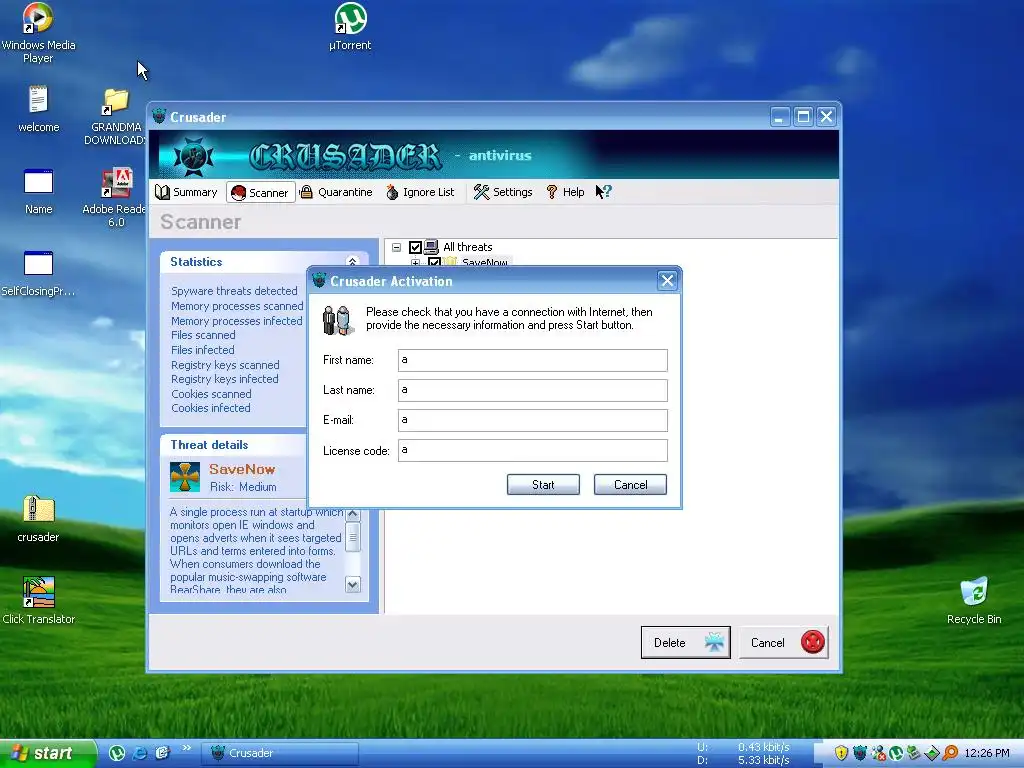The height and width of the screenshot is (768, 1024).
Task: Click the network tray icon with red X
Action: pos(878,753)
